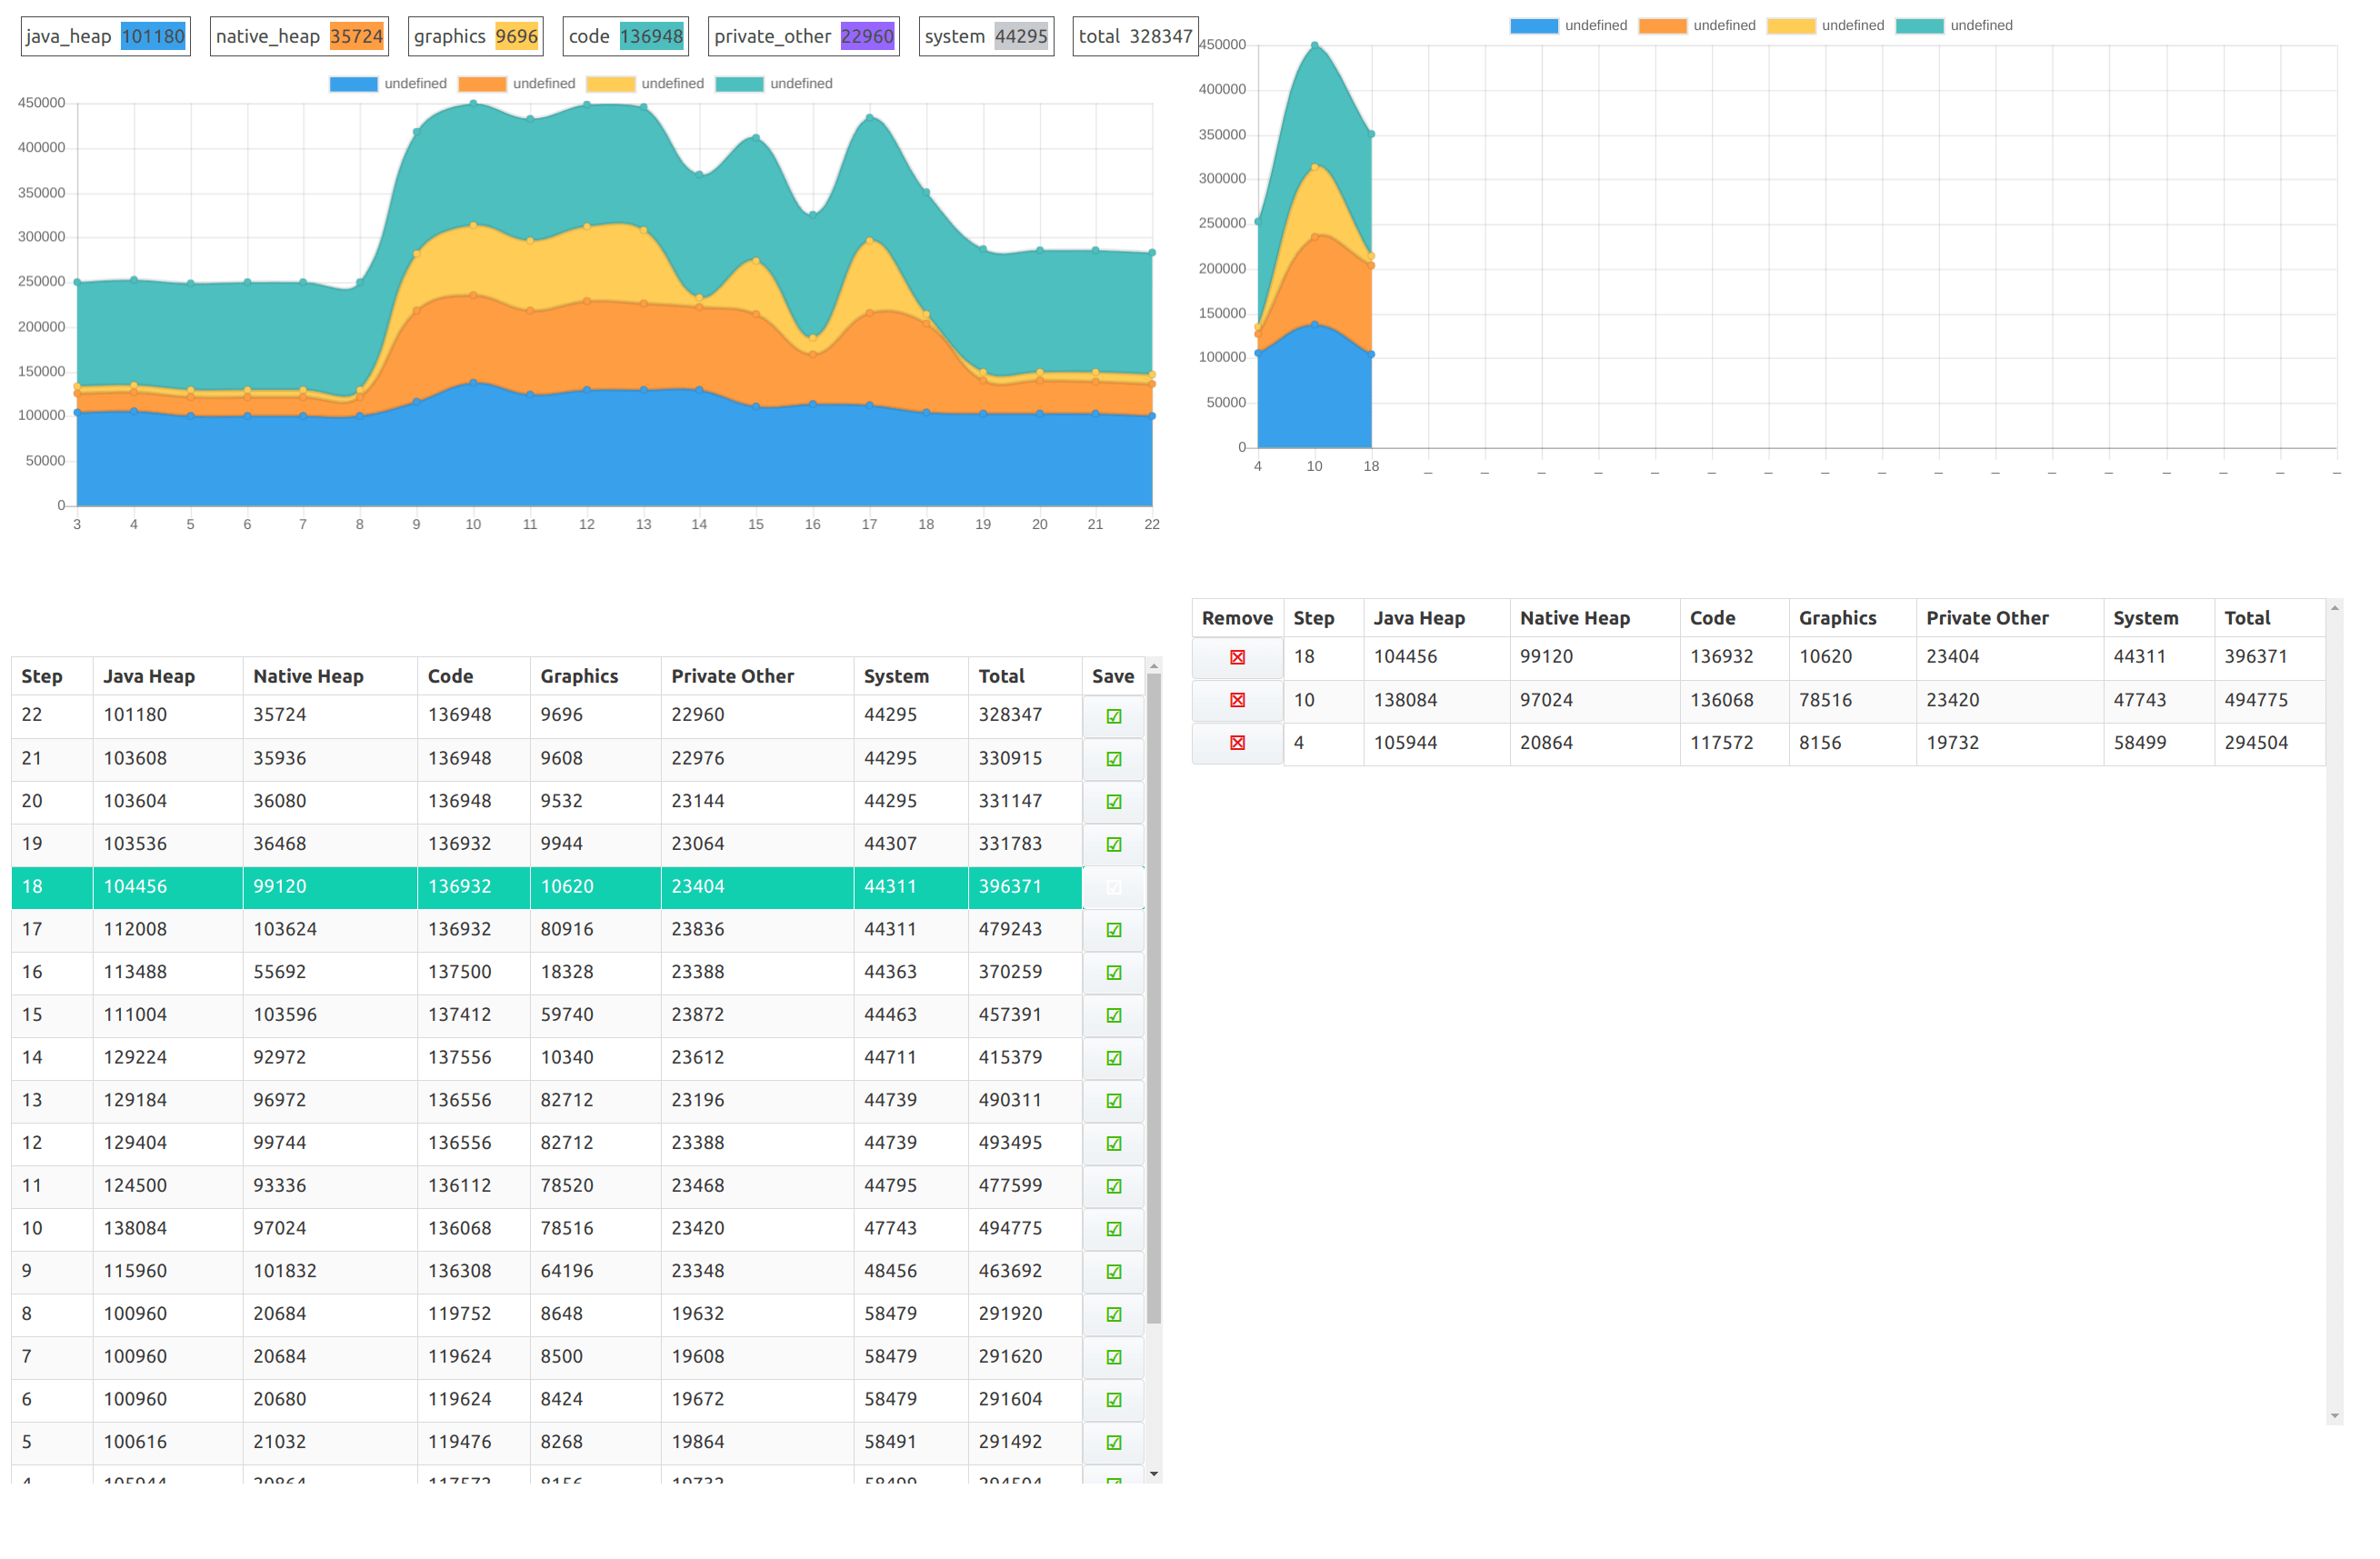Image resolution: width=2380 pixels, height=1559 pixels.
Task: Select the highlighted step 18 table row
Action: coord(546,887)
